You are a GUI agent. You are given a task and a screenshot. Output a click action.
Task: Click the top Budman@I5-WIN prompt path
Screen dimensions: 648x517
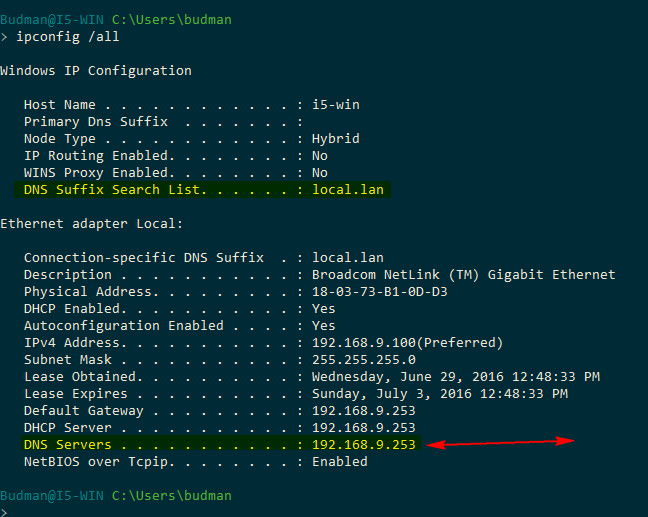[x=116, y=19]
